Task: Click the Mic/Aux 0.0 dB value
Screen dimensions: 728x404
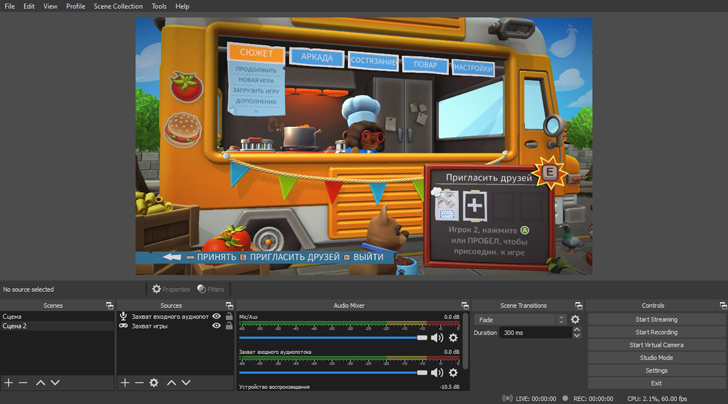Action: point(451,317)
